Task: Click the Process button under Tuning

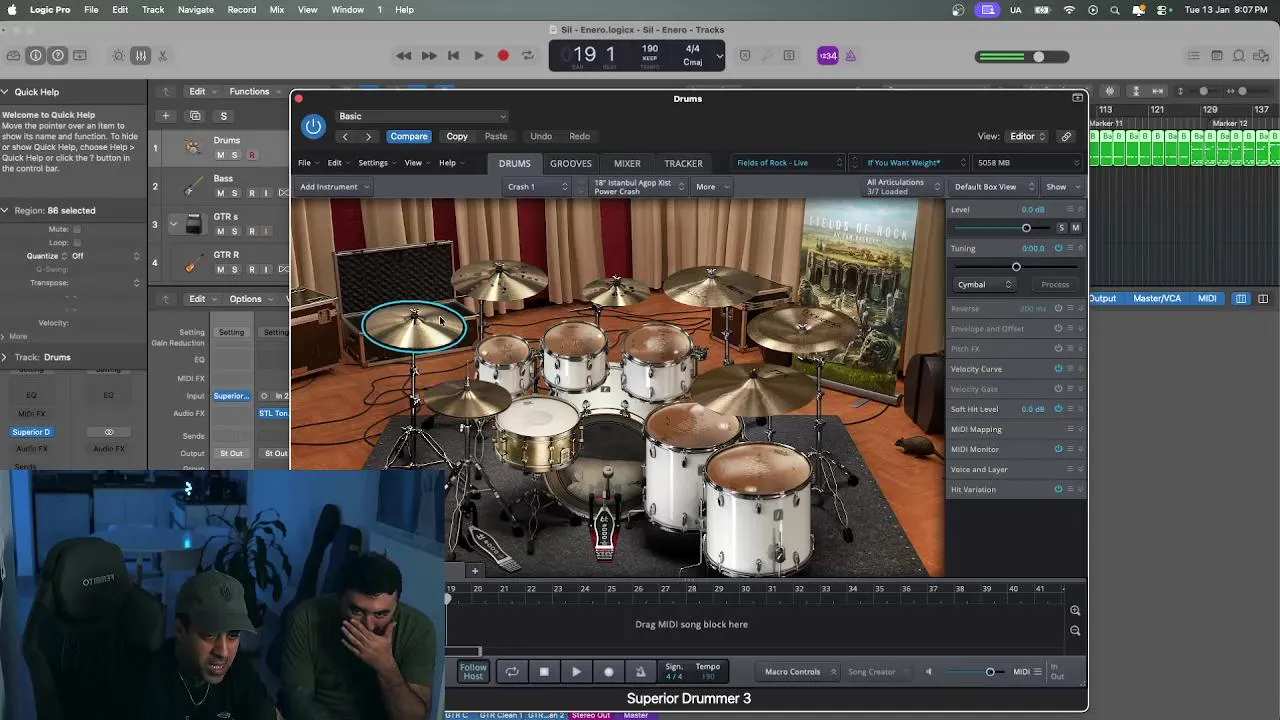Action: tap(1055, 285)
